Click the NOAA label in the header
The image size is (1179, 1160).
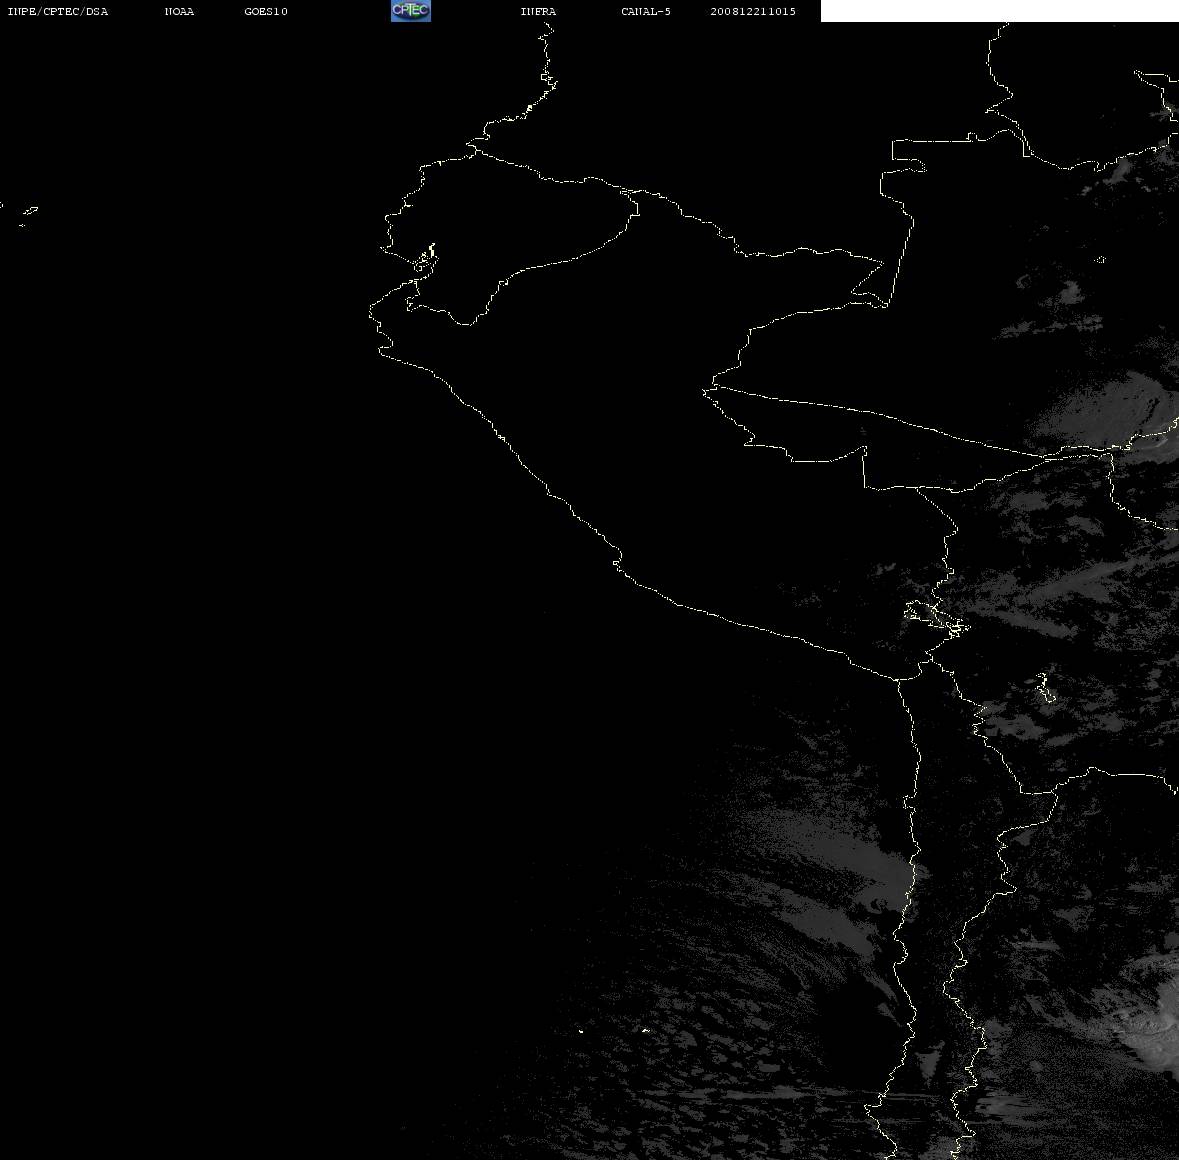coord(179,11)
